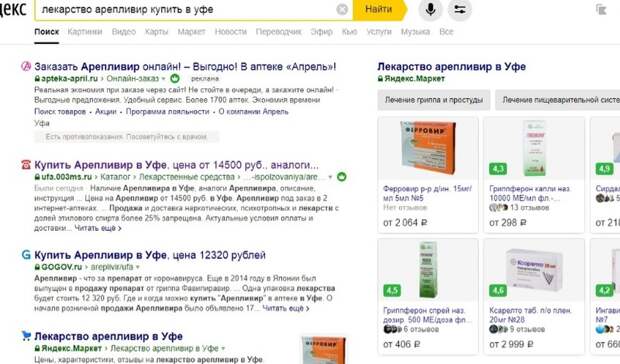Open the shopping cart favicon of Yandex.Market result

point(26,336)
